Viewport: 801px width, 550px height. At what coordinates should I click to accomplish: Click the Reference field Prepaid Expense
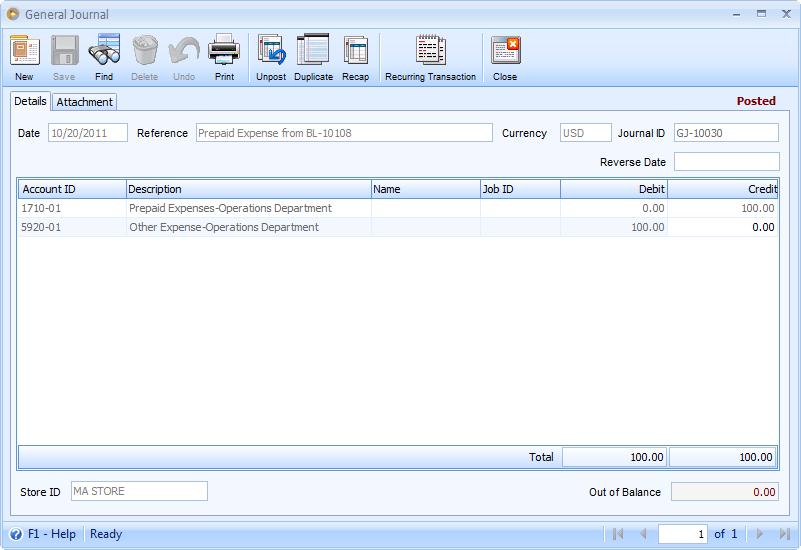(344, 133)
